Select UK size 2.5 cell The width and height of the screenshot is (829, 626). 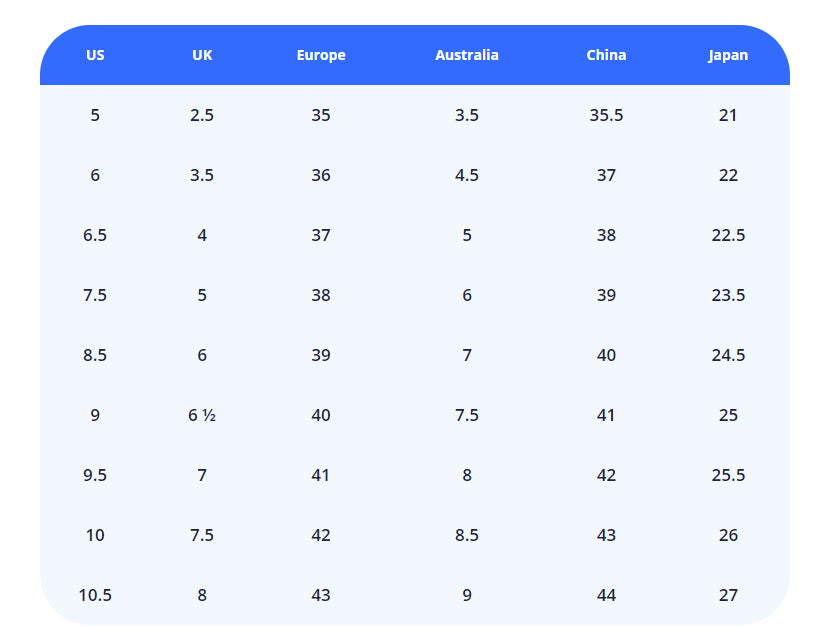pos(202,115)
